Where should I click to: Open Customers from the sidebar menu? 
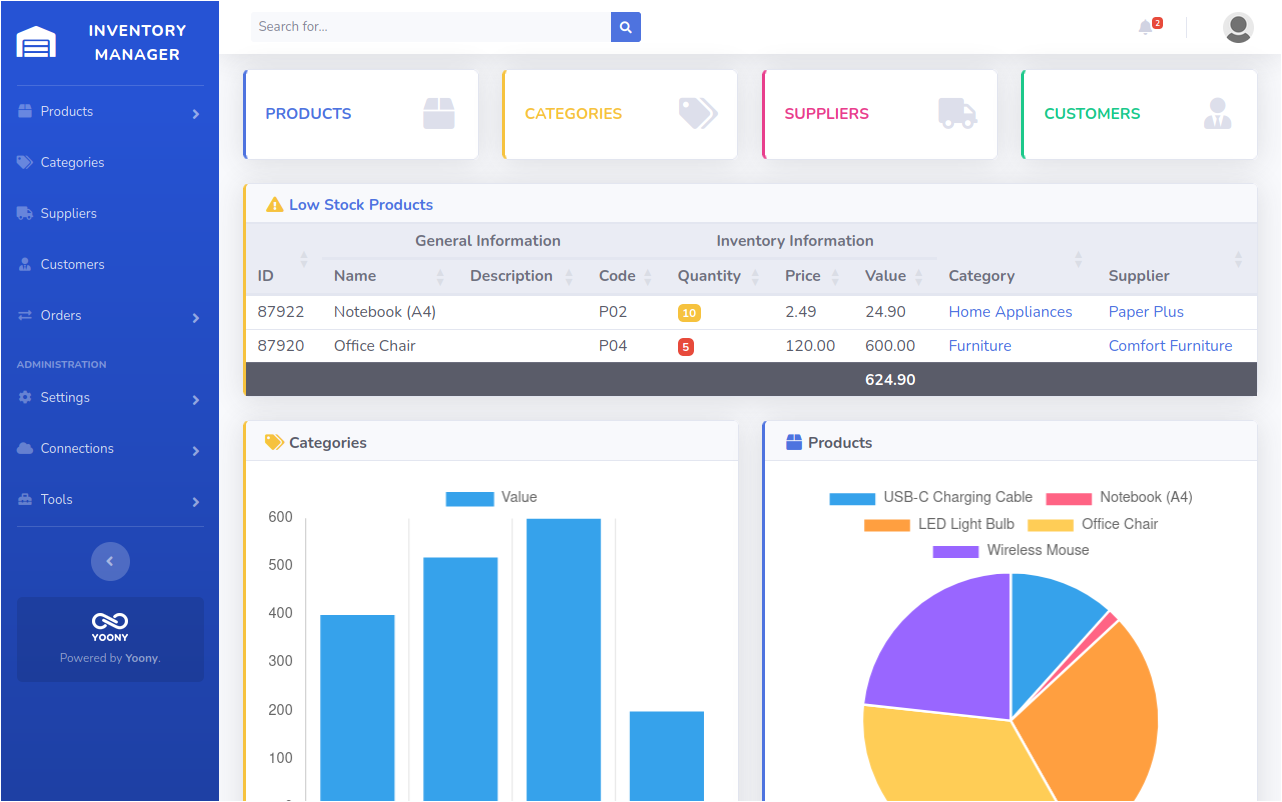point(110,264)
